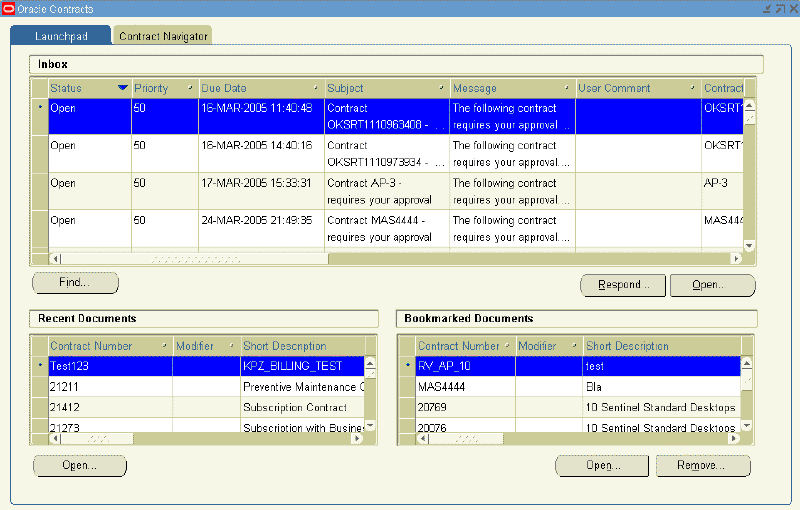The height and width of the screenshot is (510, 800).
Task: Click the Bla description cell
Action: (662, 387)
